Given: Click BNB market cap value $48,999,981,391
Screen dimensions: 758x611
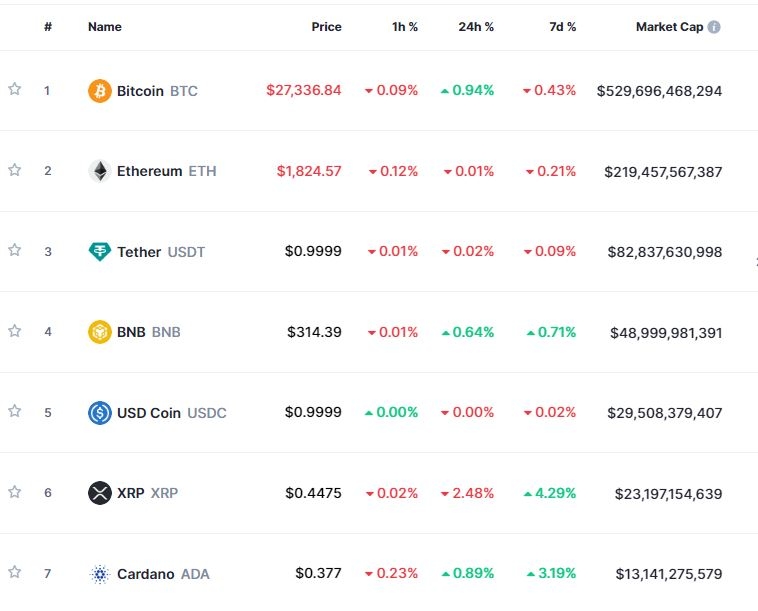Looking at the screenshot, I should [666, 333].
